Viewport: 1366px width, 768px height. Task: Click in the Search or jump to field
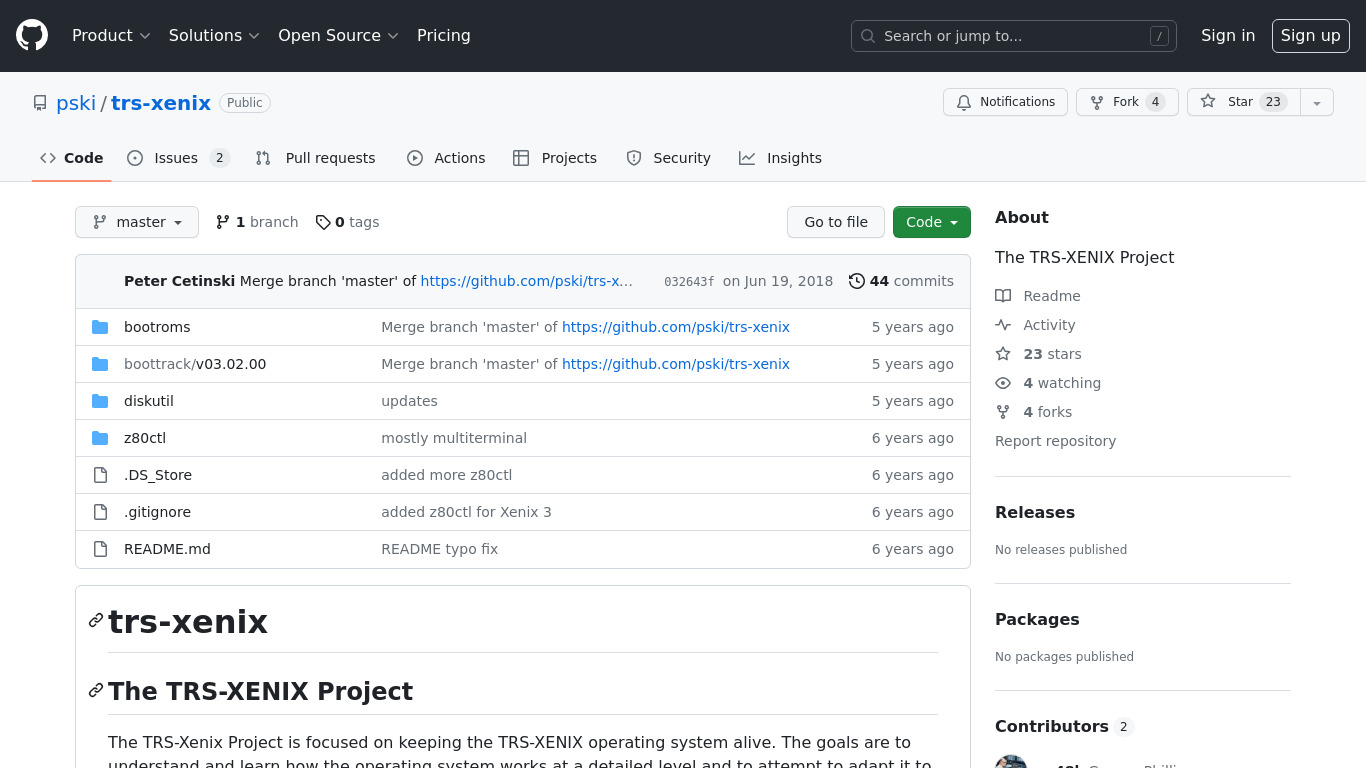pos(1014,36)
